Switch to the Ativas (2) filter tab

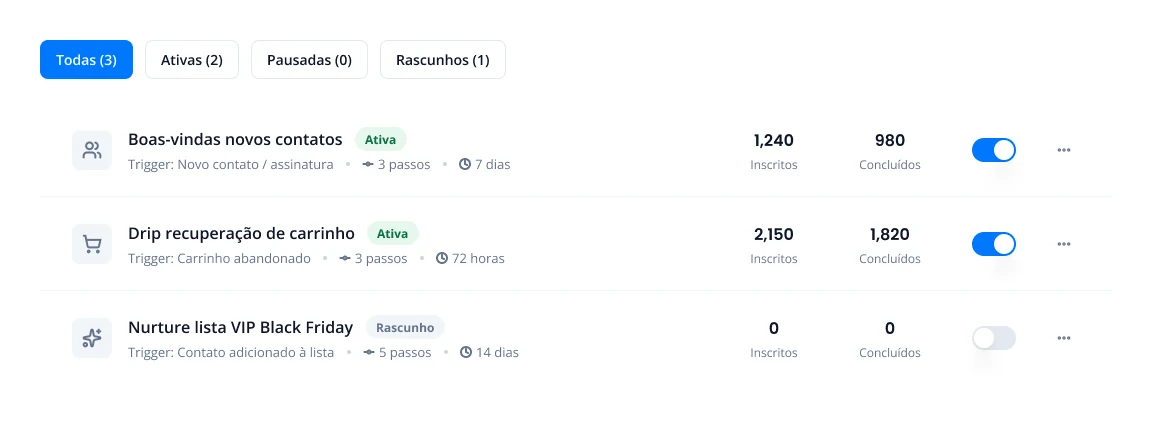pyautogui.click(x=192, y=60)
